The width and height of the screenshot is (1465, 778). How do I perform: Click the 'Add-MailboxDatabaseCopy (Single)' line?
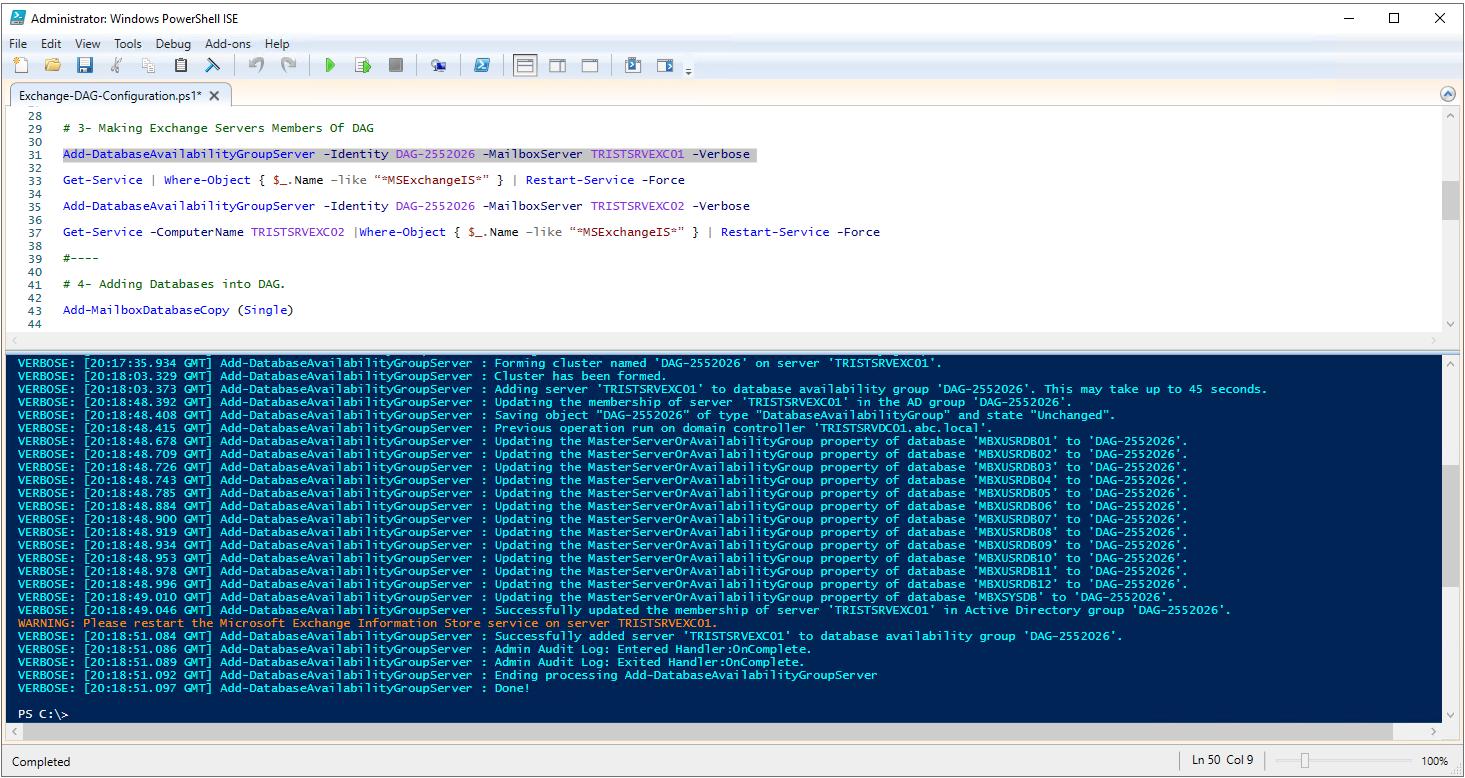click(178, 310)
